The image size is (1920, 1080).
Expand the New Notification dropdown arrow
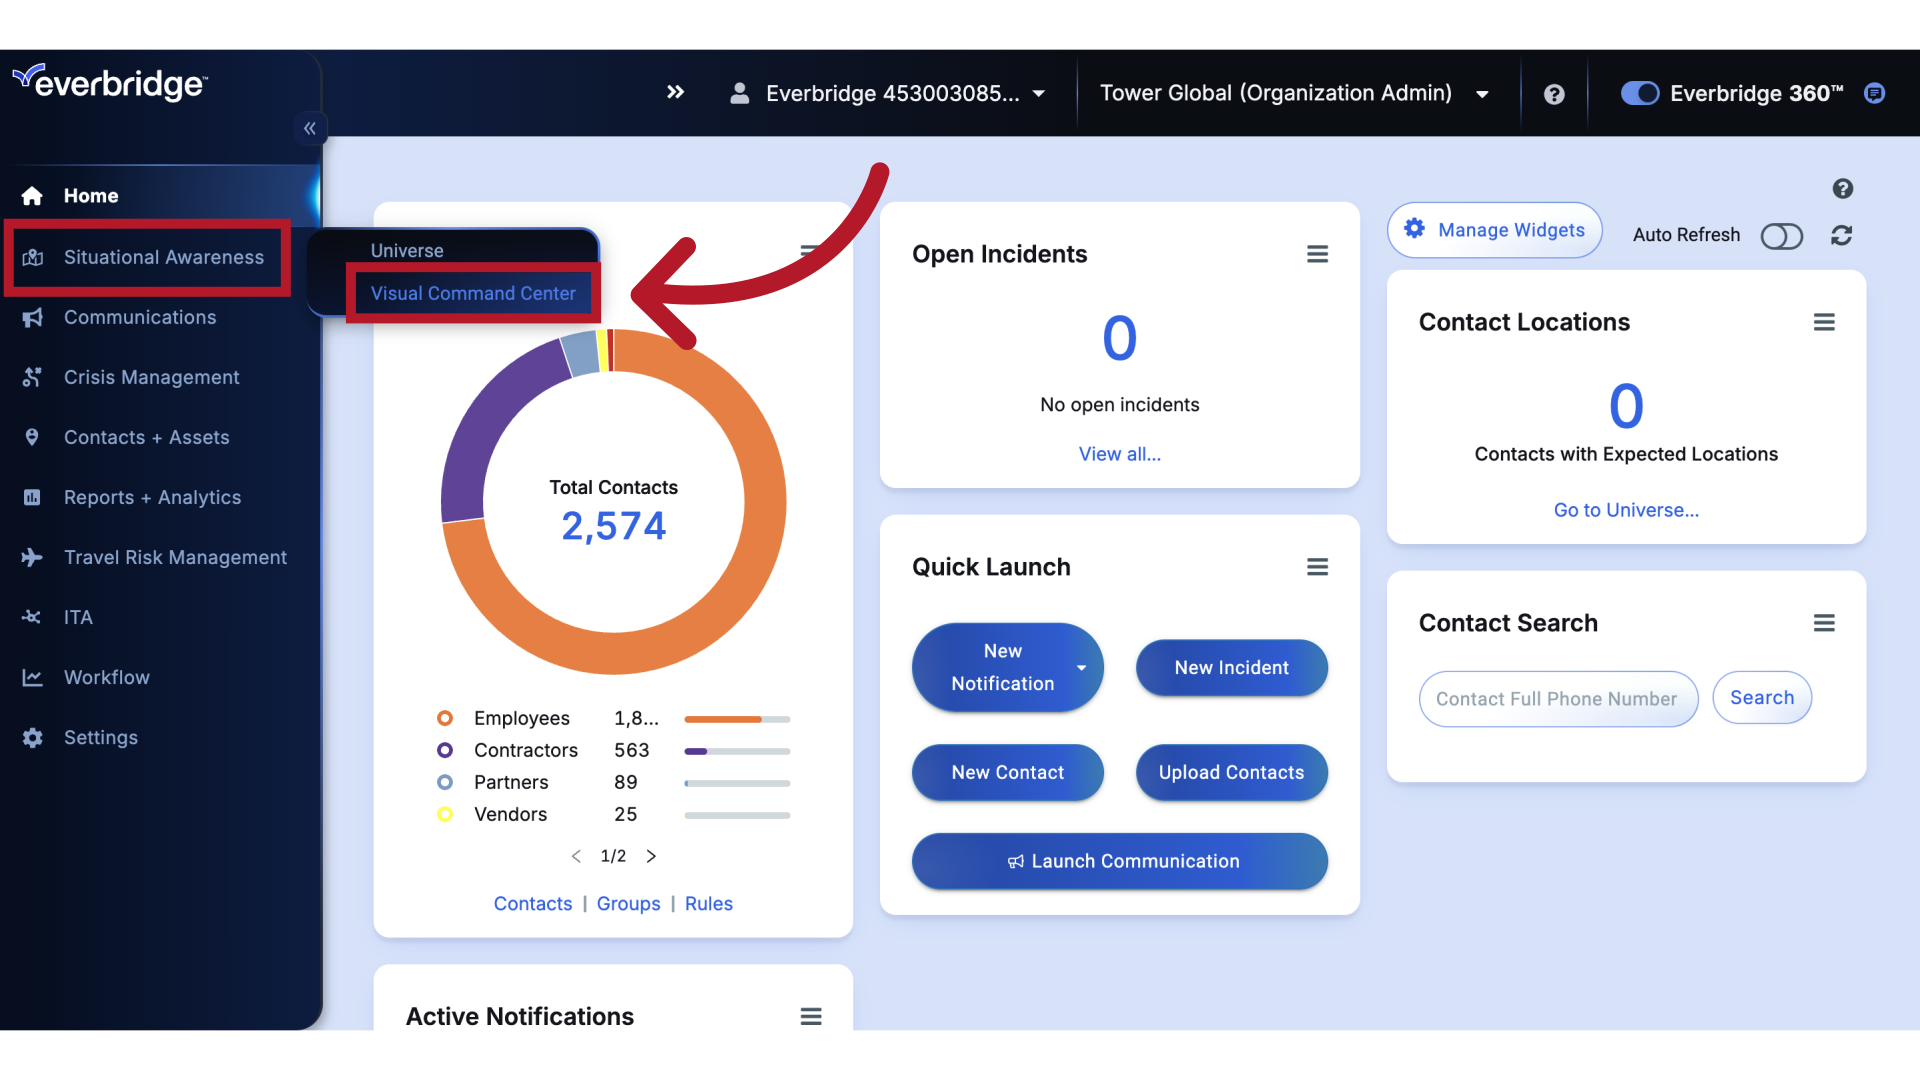coord(1081,668)
